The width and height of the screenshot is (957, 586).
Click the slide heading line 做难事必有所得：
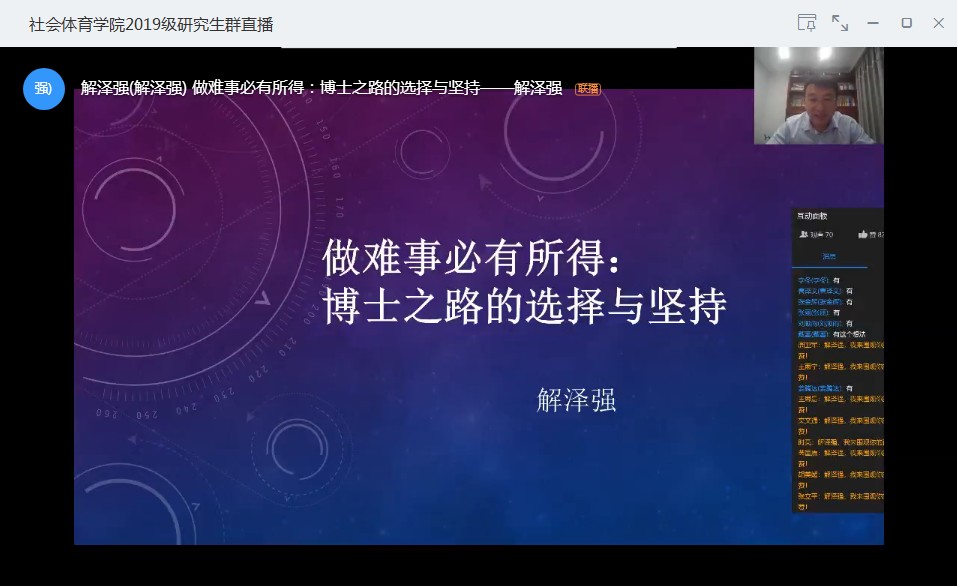[x=477, y=260]
